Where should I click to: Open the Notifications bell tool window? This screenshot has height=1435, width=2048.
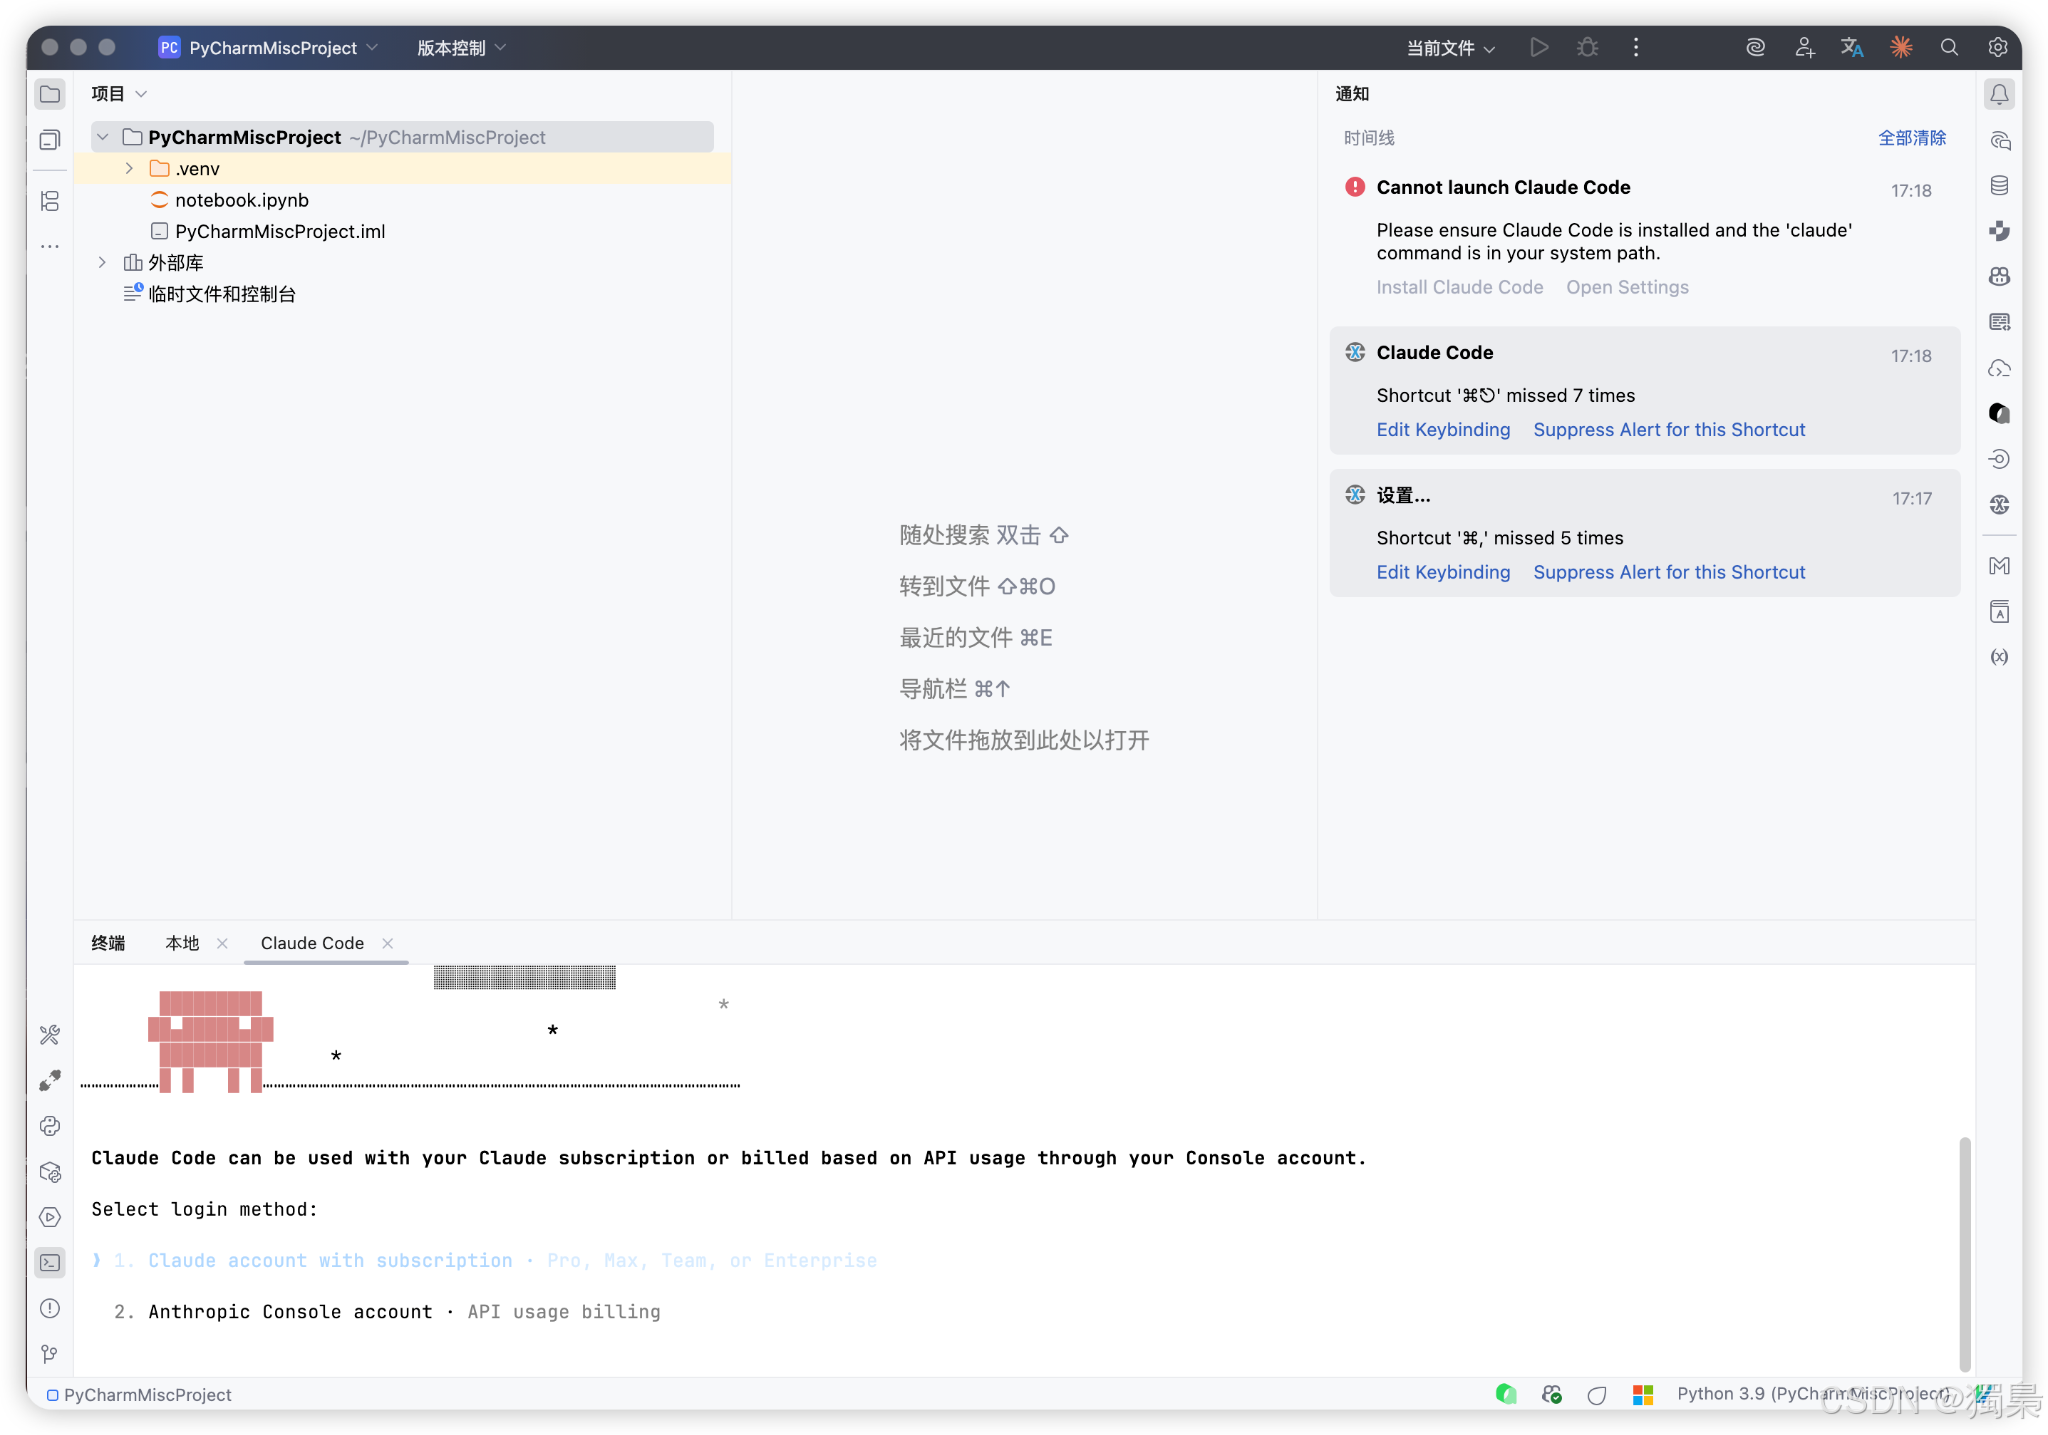coord(1999,94)
